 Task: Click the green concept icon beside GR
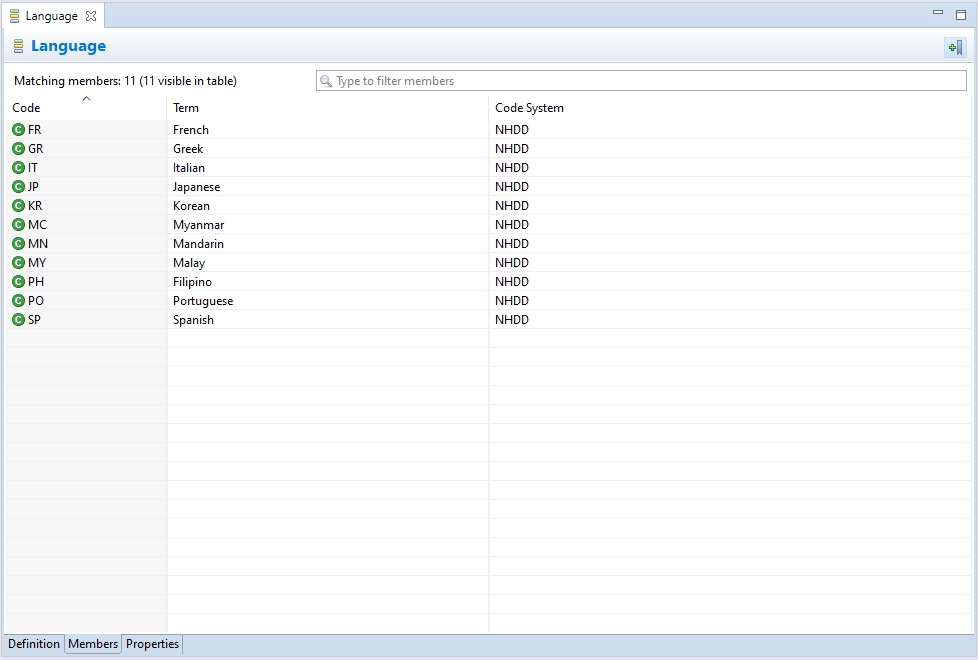coord(18,149)
